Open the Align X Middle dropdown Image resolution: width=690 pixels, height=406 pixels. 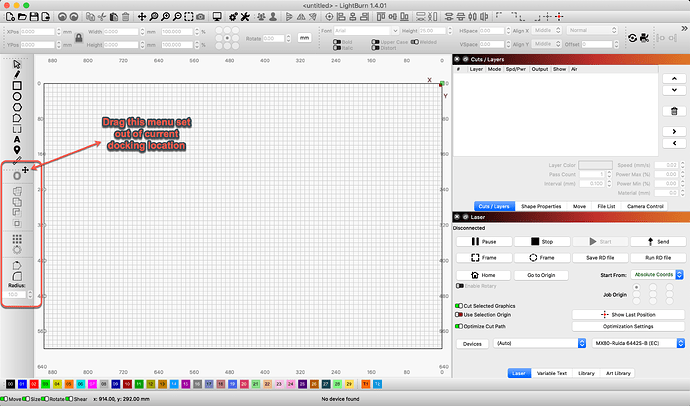click(547, 30)
